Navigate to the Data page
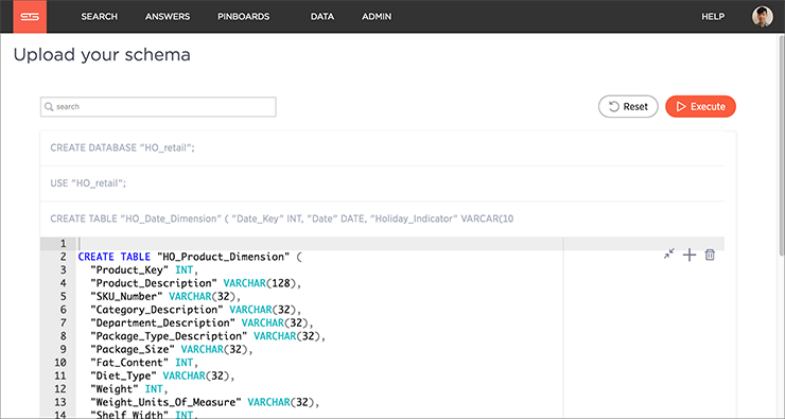Image resolution: width=785 pixels, height=419 pixels. (322, 17)
